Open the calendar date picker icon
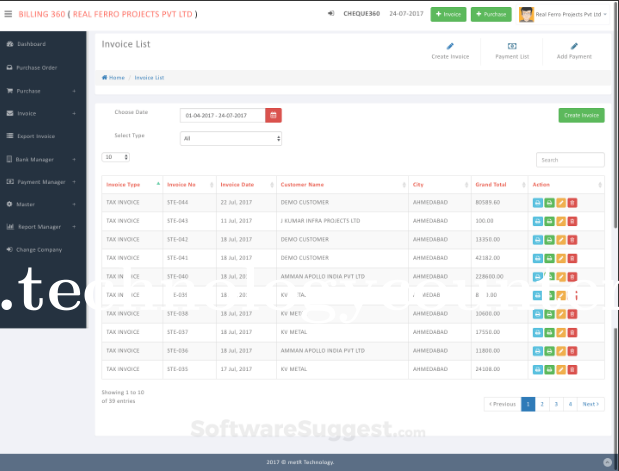The width and height of the screenshot is (619, 471). (x=273, y=115)
